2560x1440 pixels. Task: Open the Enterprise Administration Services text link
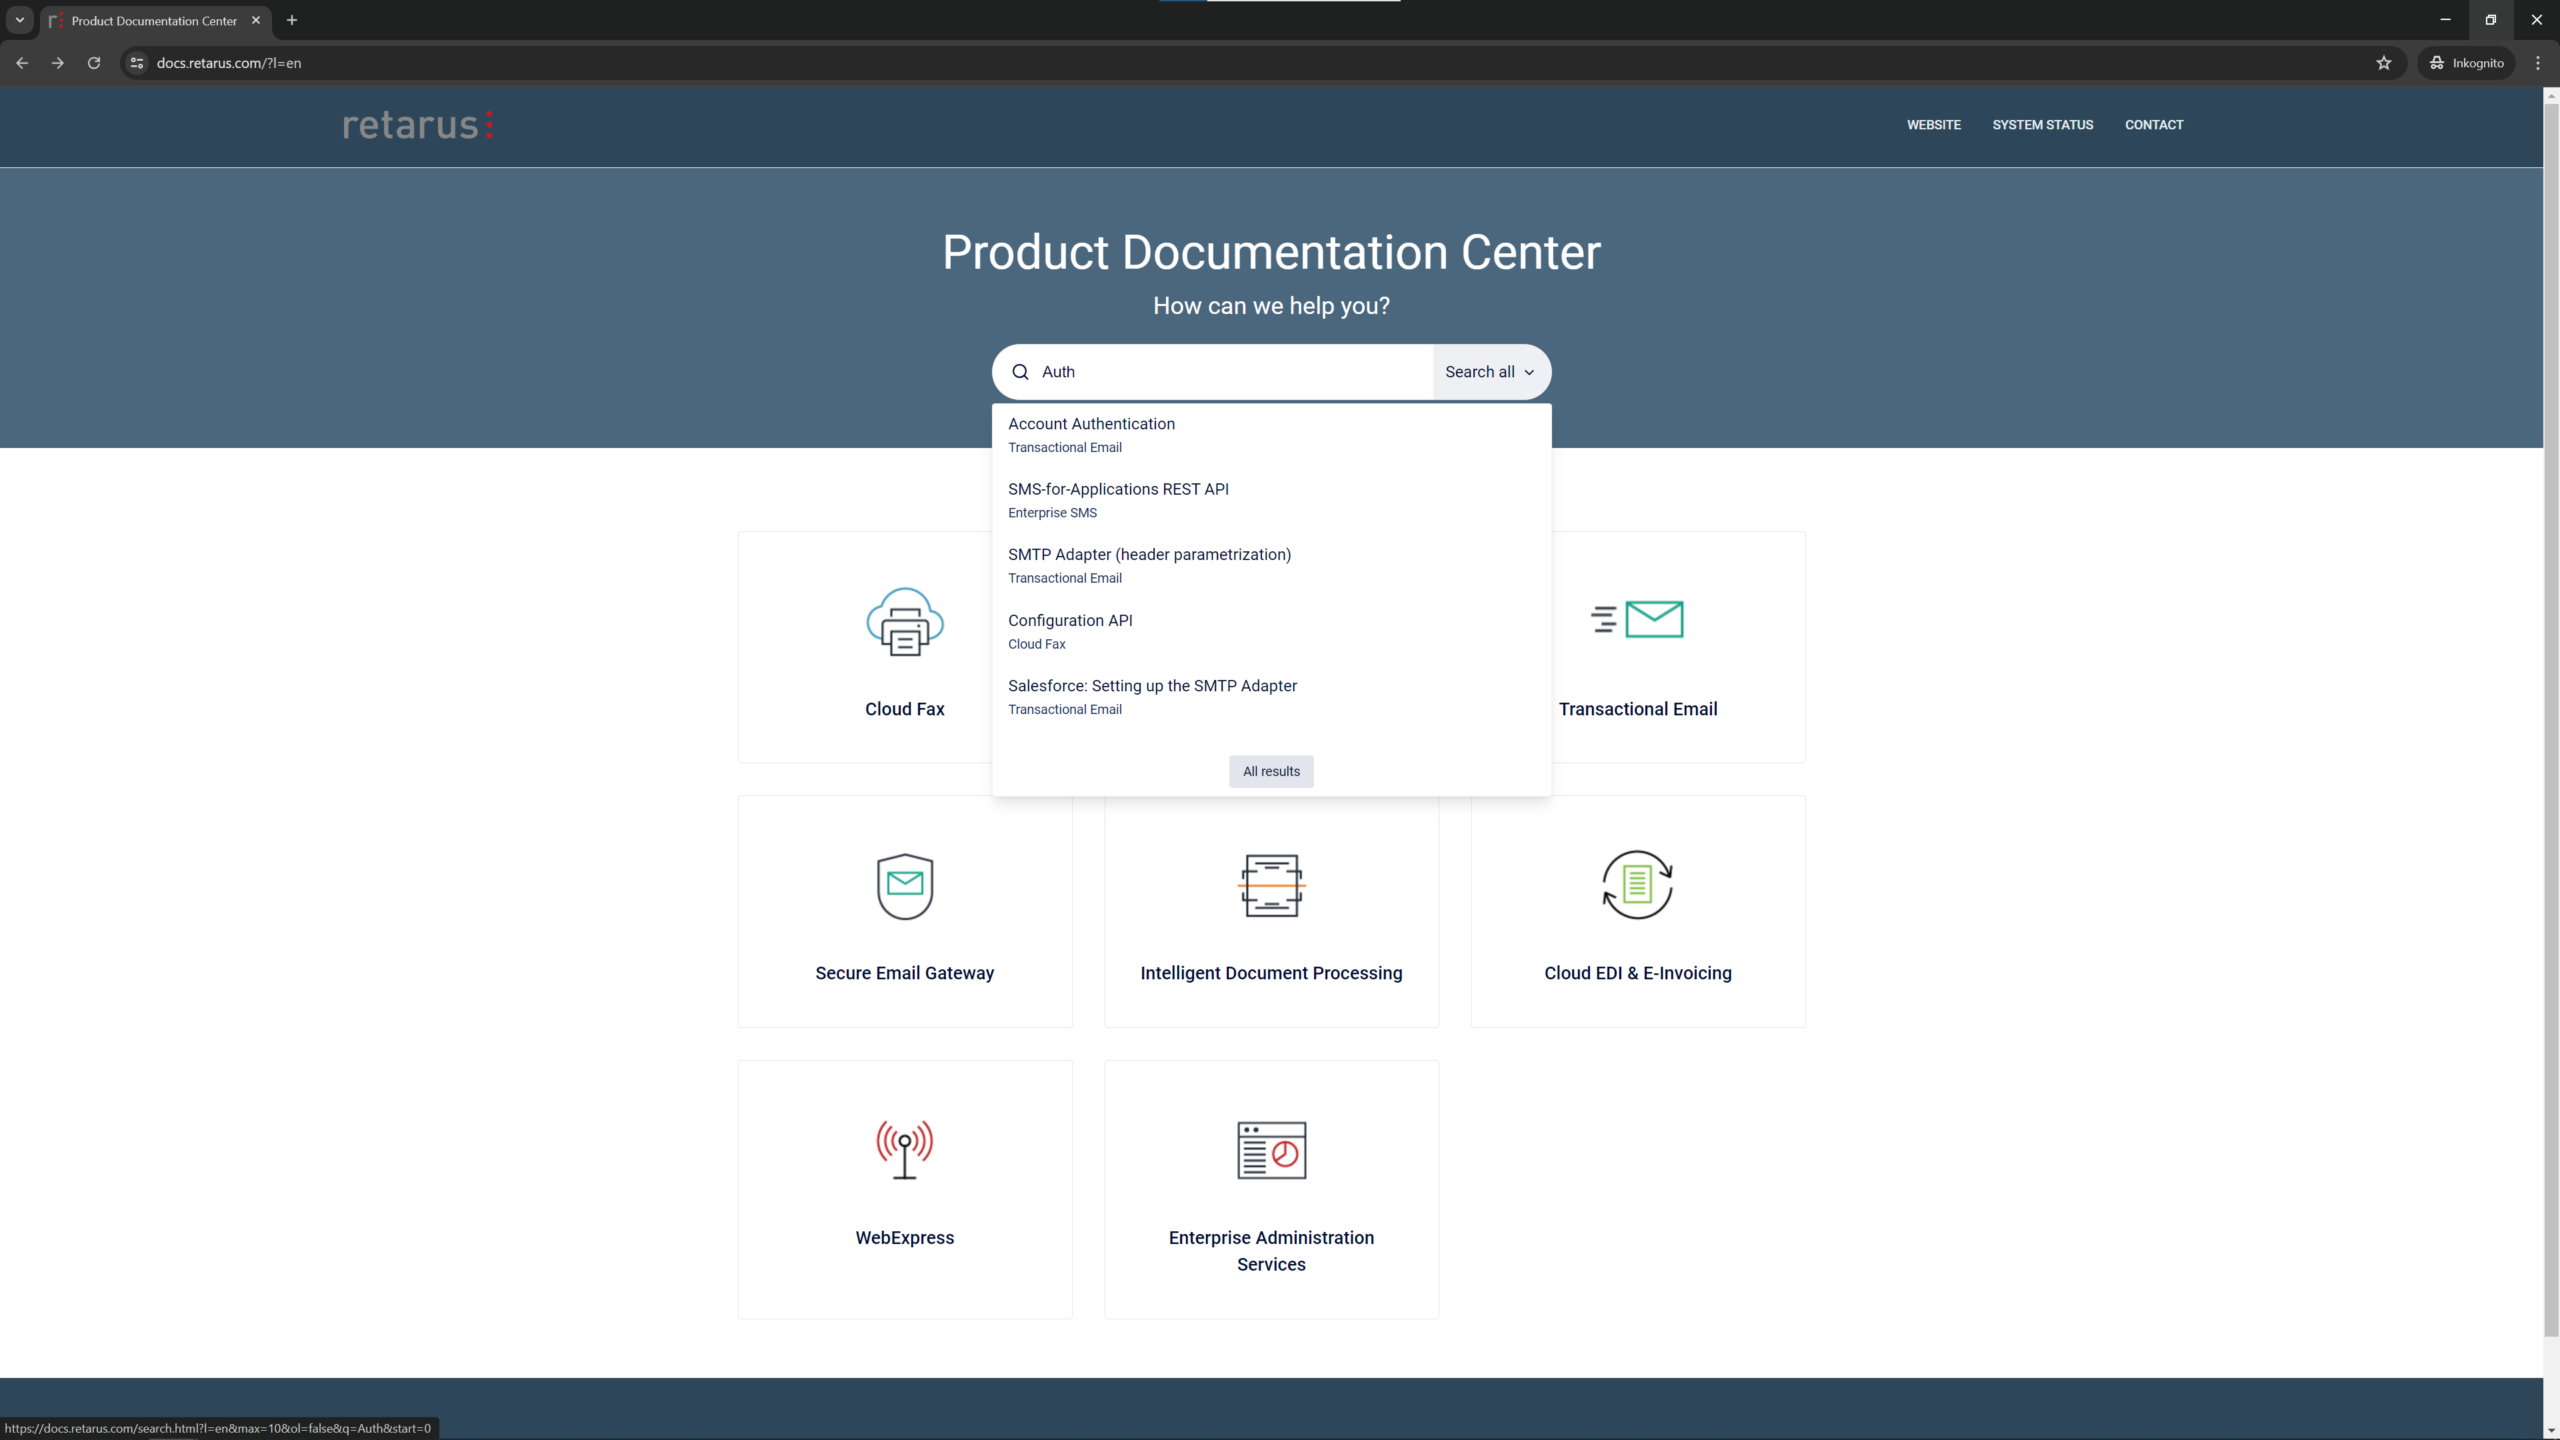click(1271, 1251)
